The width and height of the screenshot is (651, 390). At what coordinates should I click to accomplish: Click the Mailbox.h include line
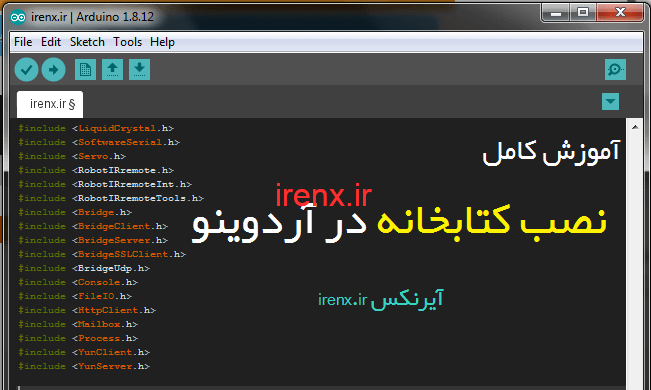pos(78,324)
